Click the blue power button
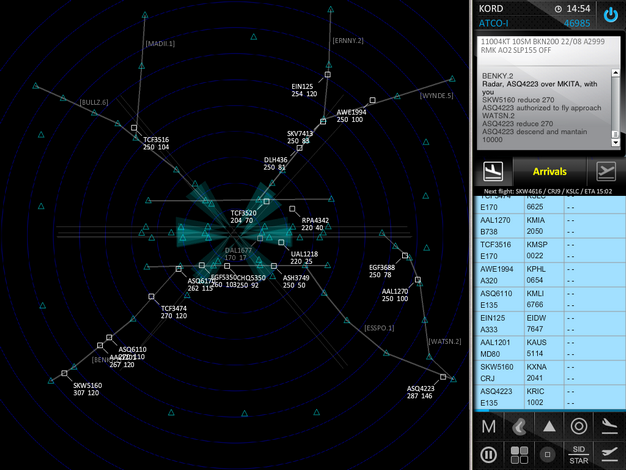 coord(609,15)
